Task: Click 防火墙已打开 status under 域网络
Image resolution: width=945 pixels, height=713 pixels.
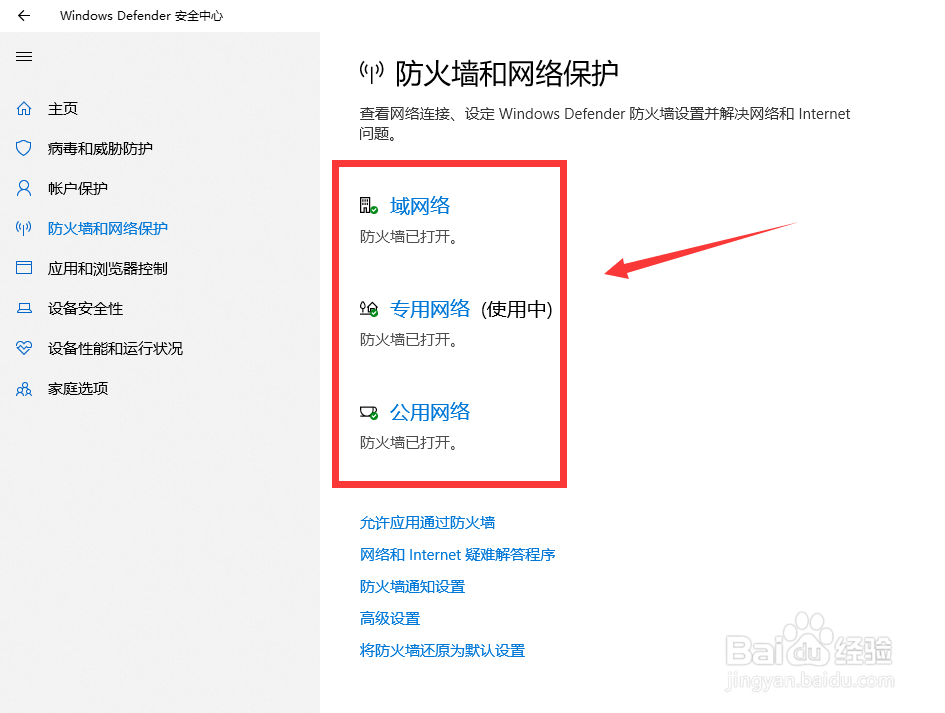Action: (409, 237)
